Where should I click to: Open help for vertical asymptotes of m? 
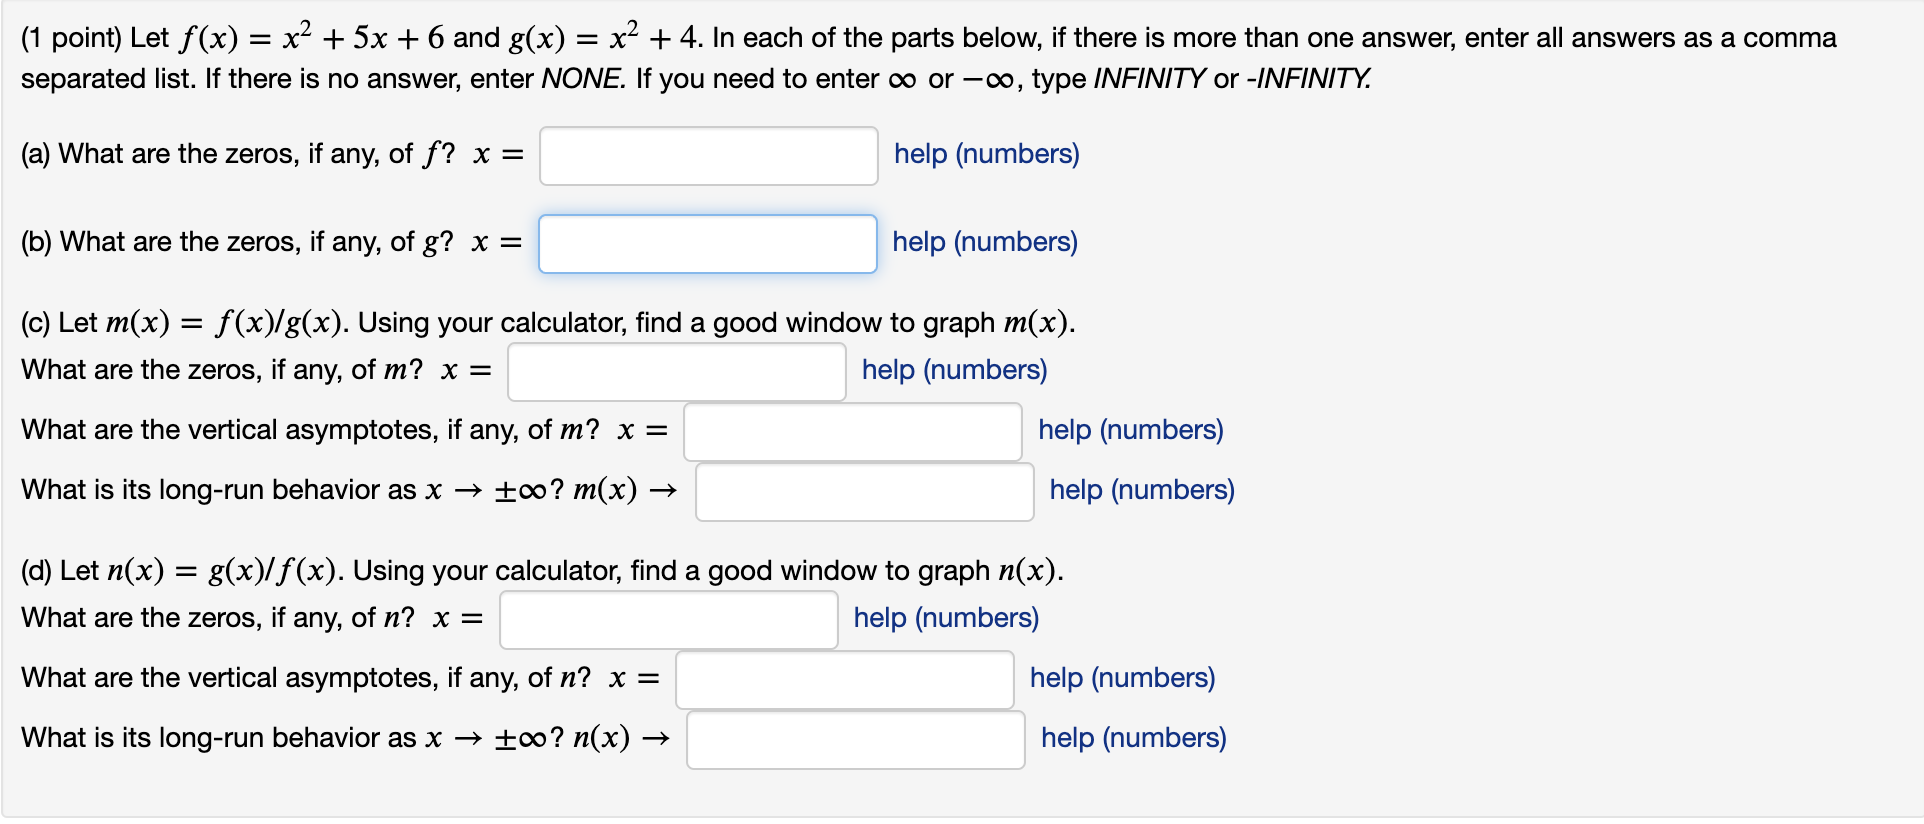coord(1131,429)
